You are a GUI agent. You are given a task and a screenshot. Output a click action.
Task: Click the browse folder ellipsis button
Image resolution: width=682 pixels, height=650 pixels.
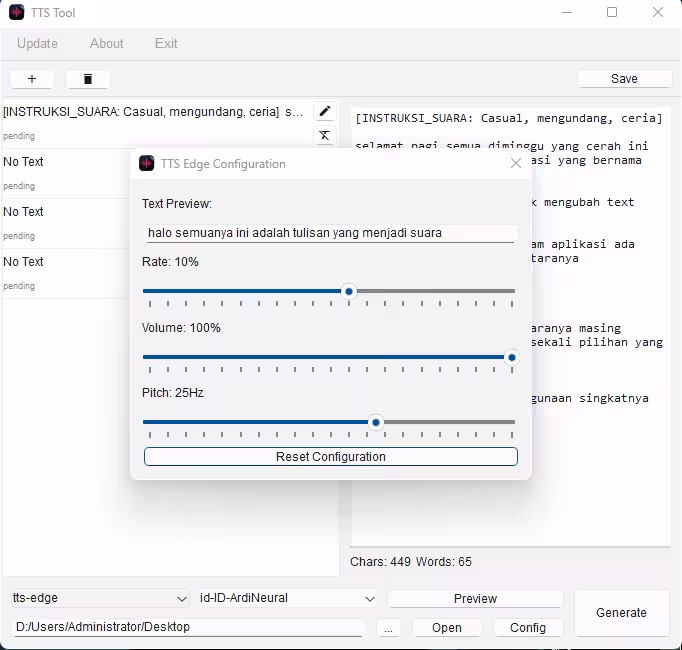(390, 627)
